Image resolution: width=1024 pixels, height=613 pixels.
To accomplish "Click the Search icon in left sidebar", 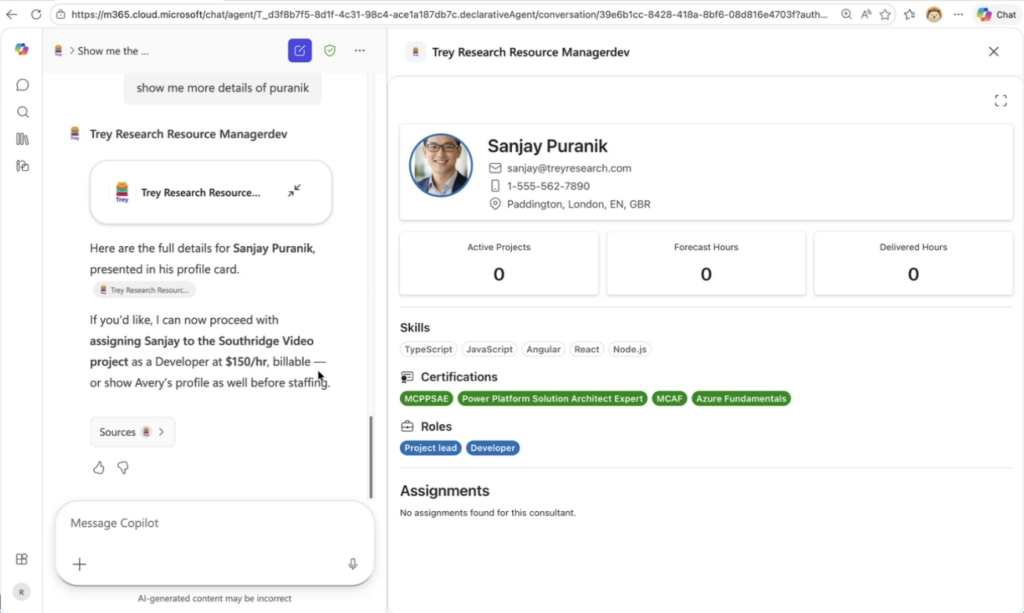I will tap(22, 112).
